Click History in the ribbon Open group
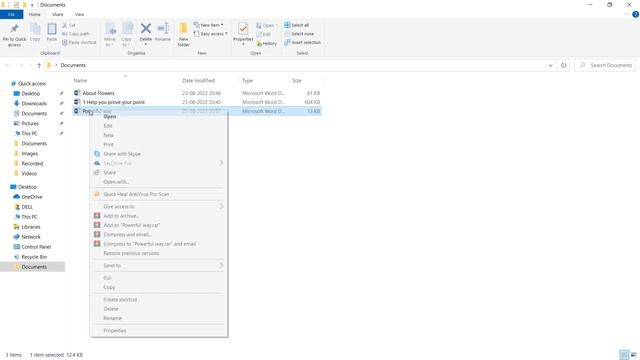The width and height of the screenshot is (640, 360). tap(267, 43)
